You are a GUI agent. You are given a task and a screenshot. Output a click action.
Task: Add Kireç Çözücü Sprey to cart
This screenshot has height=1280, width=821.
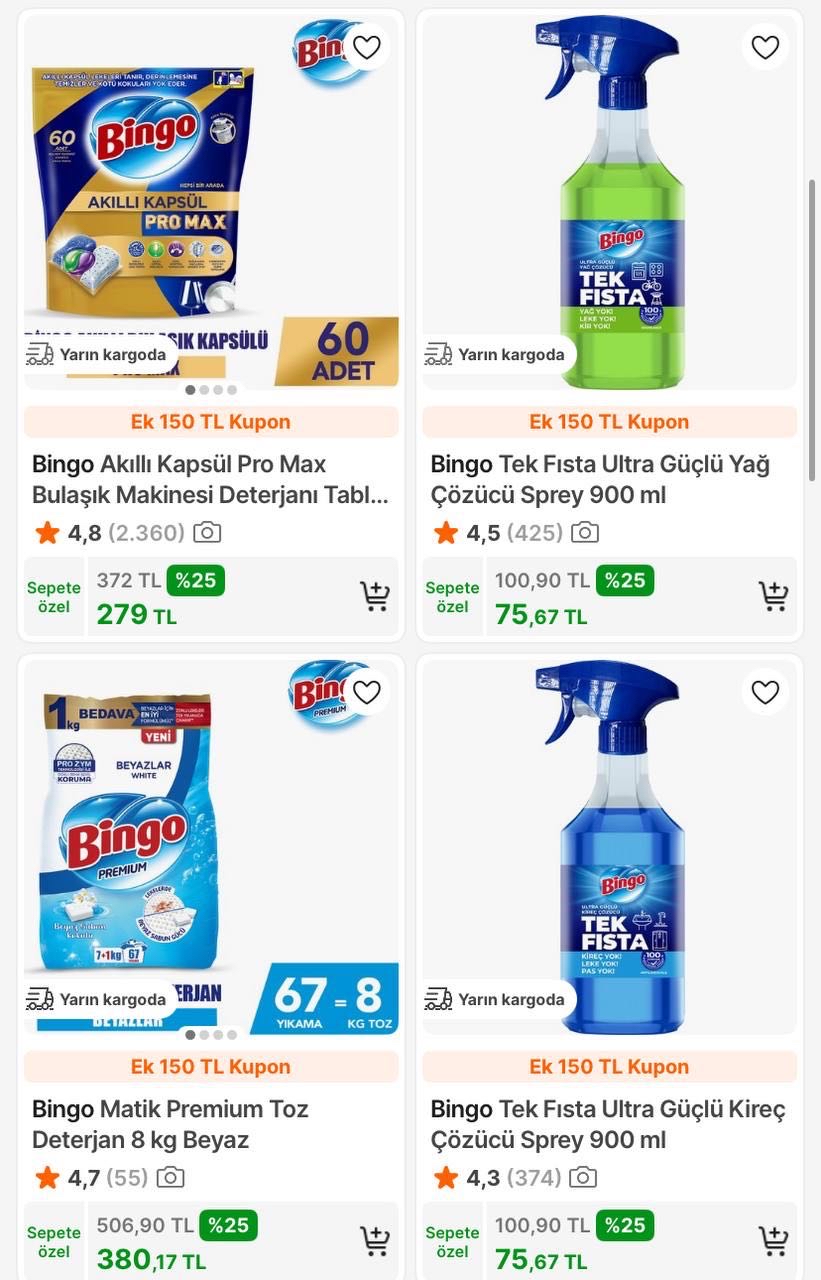point(773,1241)
